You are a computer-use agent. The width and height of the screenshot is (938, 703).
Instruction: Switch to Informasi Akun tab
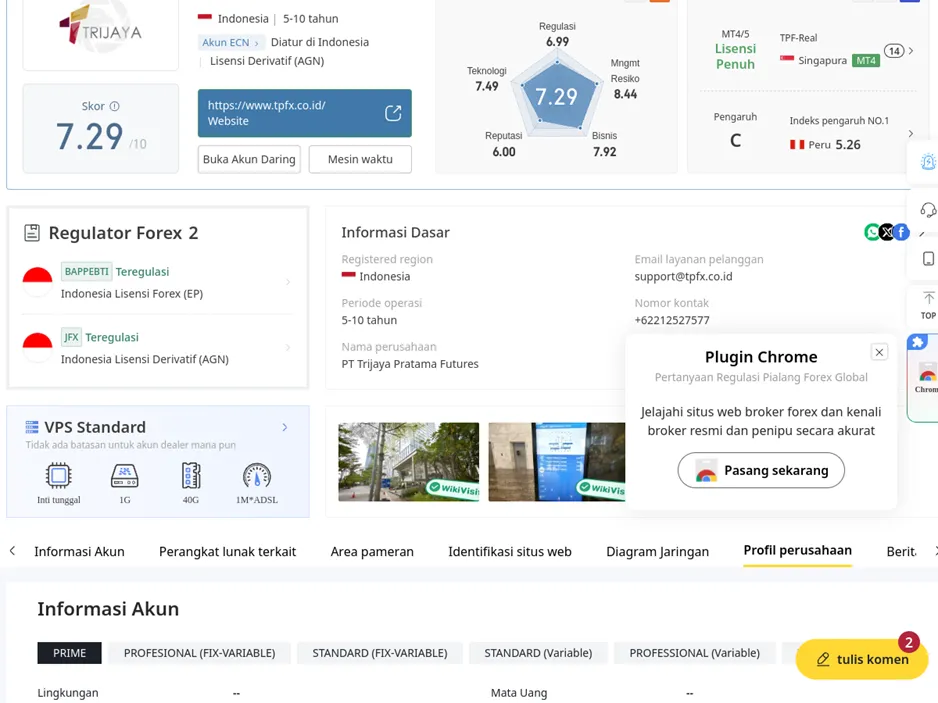coord(80,552)
